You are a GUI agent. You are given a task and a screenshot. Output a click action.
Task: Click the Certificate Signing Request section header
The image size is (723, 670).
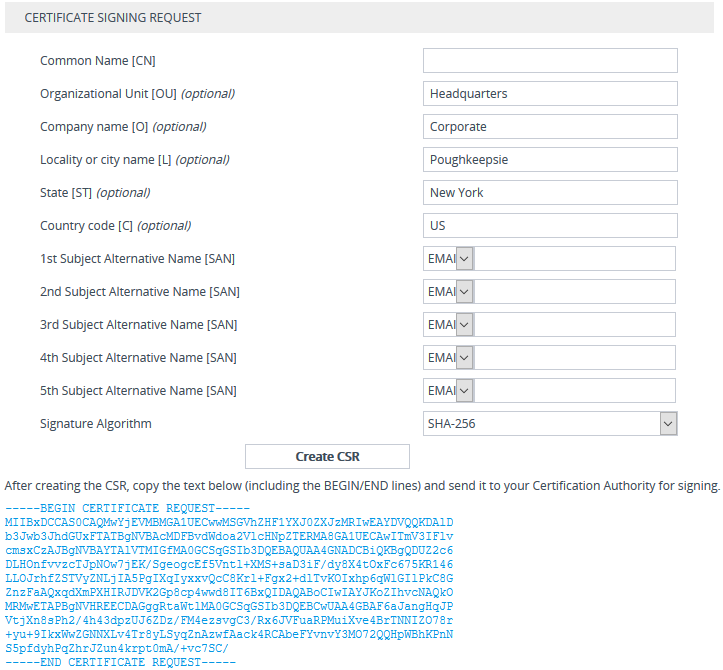tap(113, 18)
